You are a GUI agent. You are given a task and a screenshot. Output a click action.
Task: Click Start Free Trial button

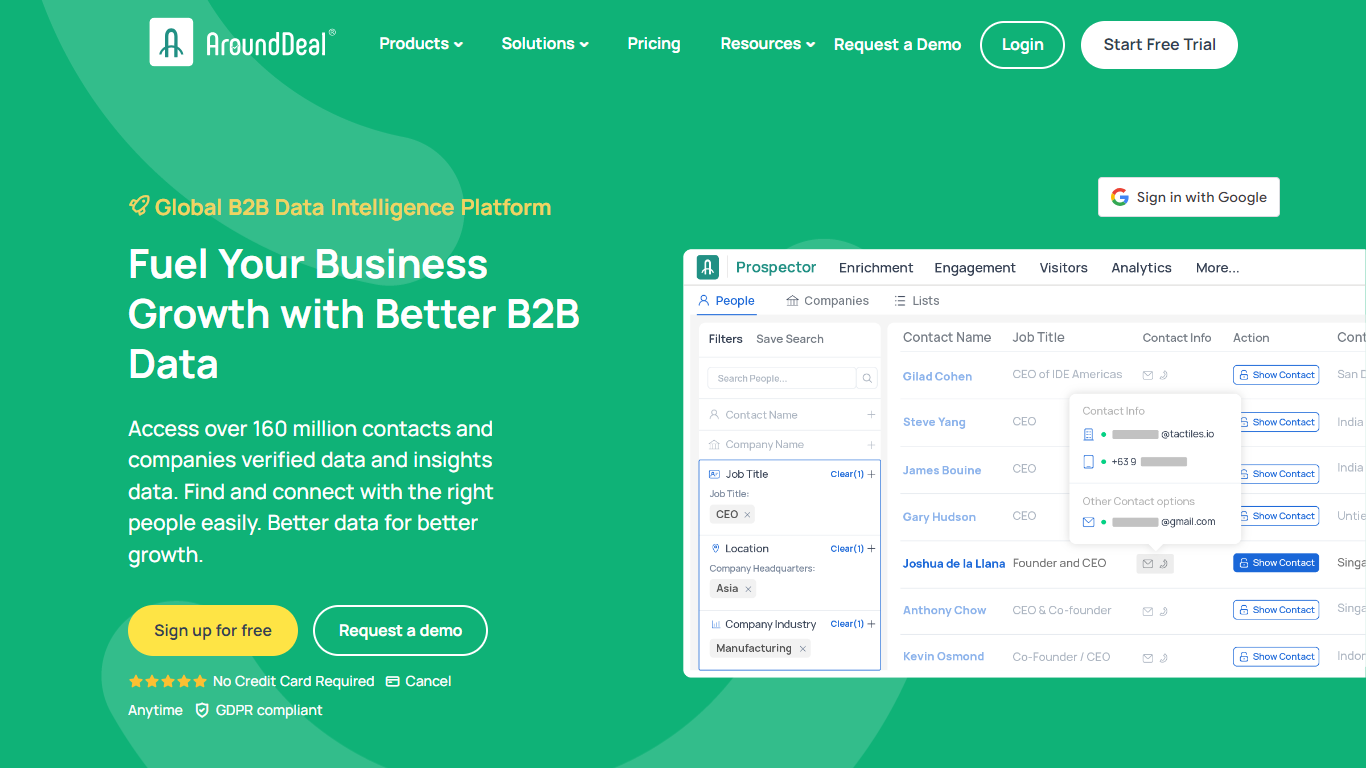tap(1159, 45)
